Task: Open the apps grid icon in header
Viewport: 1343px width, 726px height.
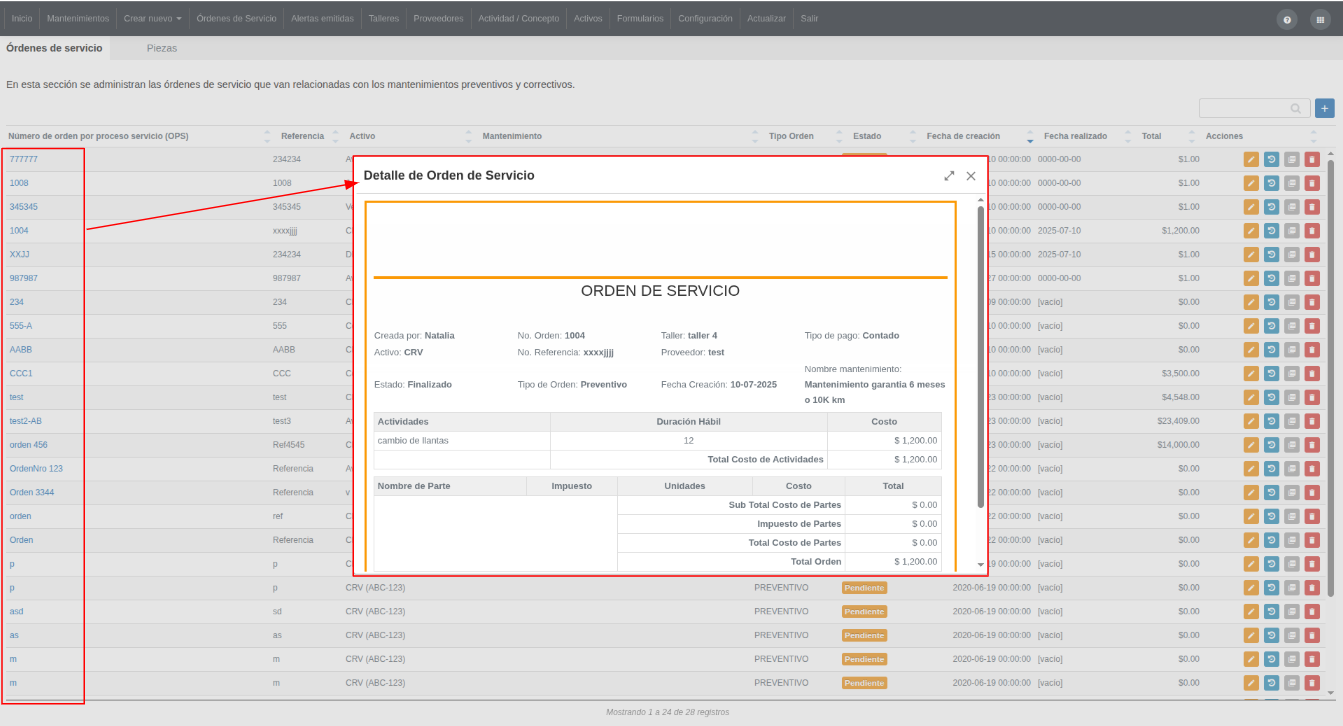Action: (1320, 19)
